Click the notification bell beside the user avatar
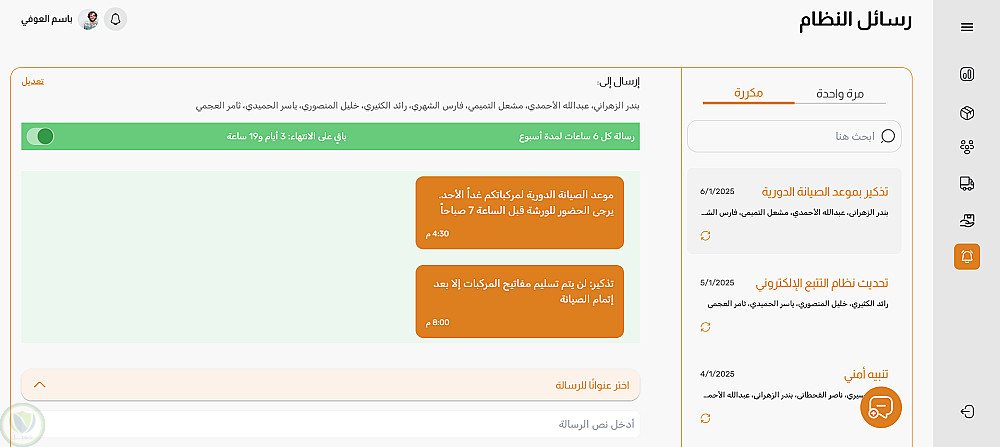The height and width of the screenshot is (447, 1000). tap(115, 19)
